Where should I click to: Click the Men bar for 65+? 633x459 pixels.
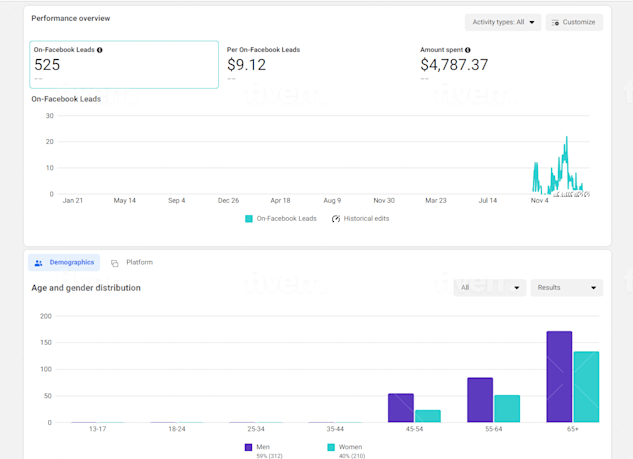[x=559, y=377]
